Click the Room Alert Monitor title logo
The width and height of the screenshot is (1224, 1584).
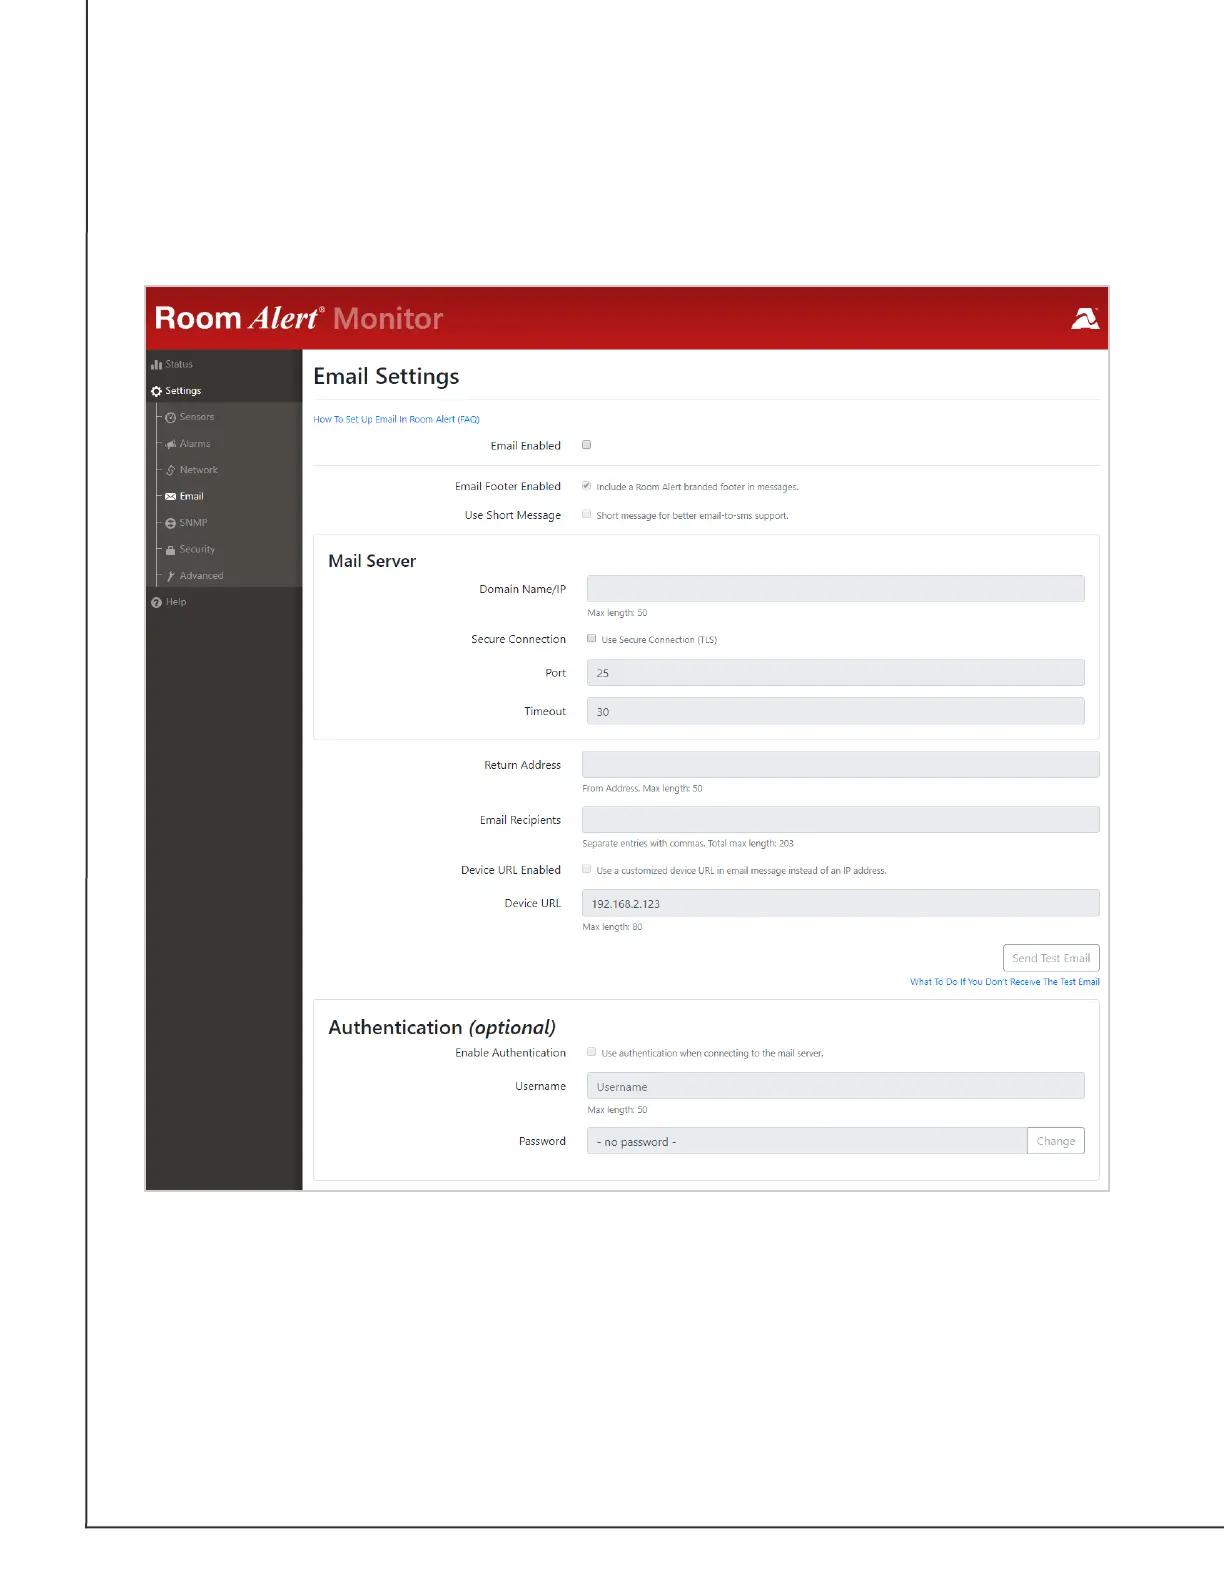tap(298, 318)
